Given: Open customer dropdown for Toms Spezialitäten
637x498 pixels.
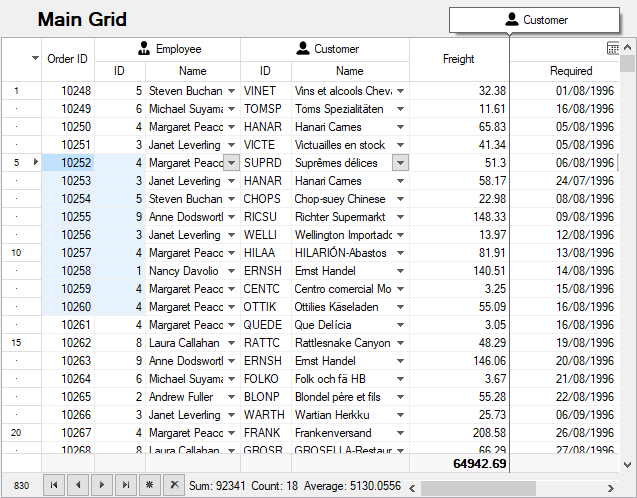Looking at the screenshot, I should click(400, 109).
